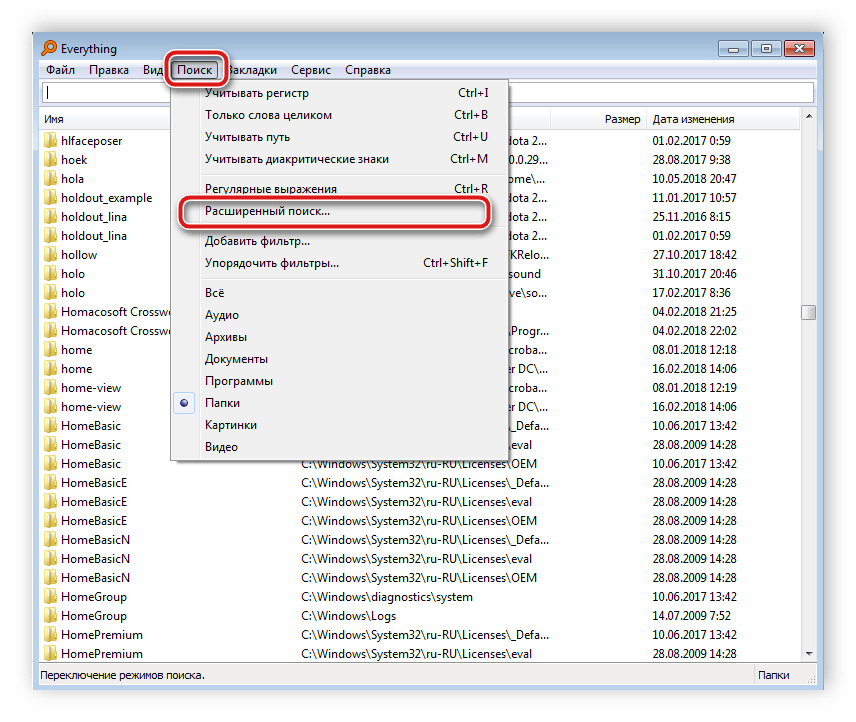The width and height of the screenshot is (856, 722).
Task: Select the hola folder name
Action: (x=73, y=179)
